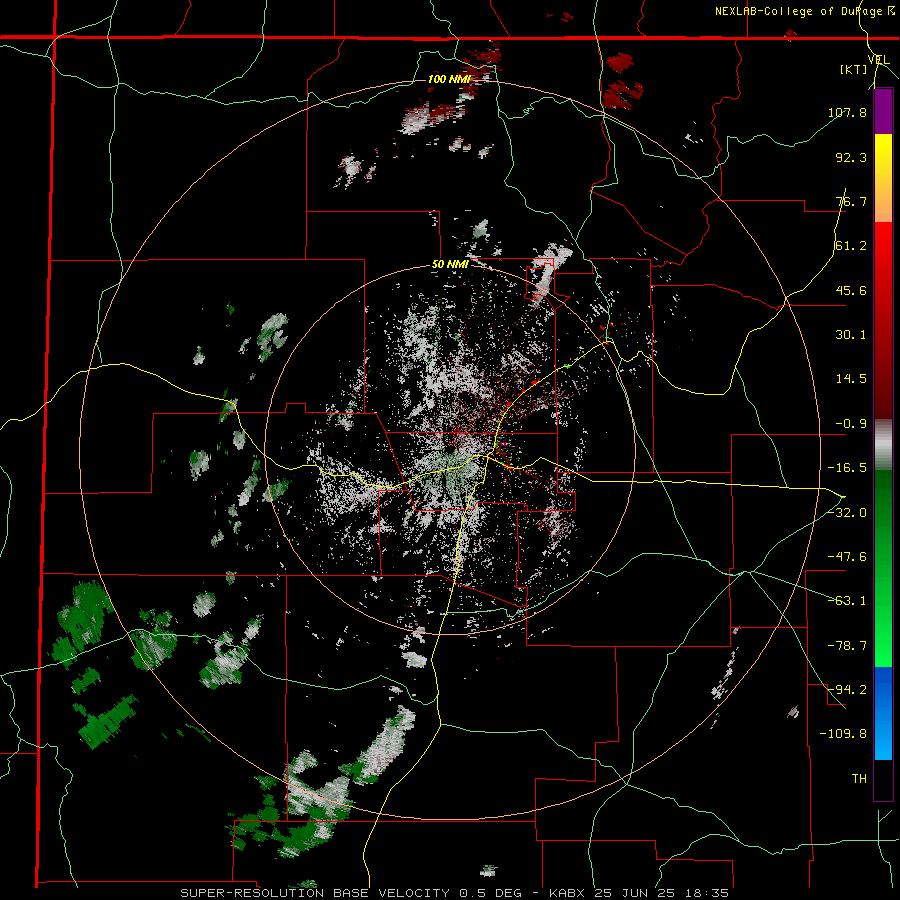Click the 100 NMI range ring label

coord(449,79)
